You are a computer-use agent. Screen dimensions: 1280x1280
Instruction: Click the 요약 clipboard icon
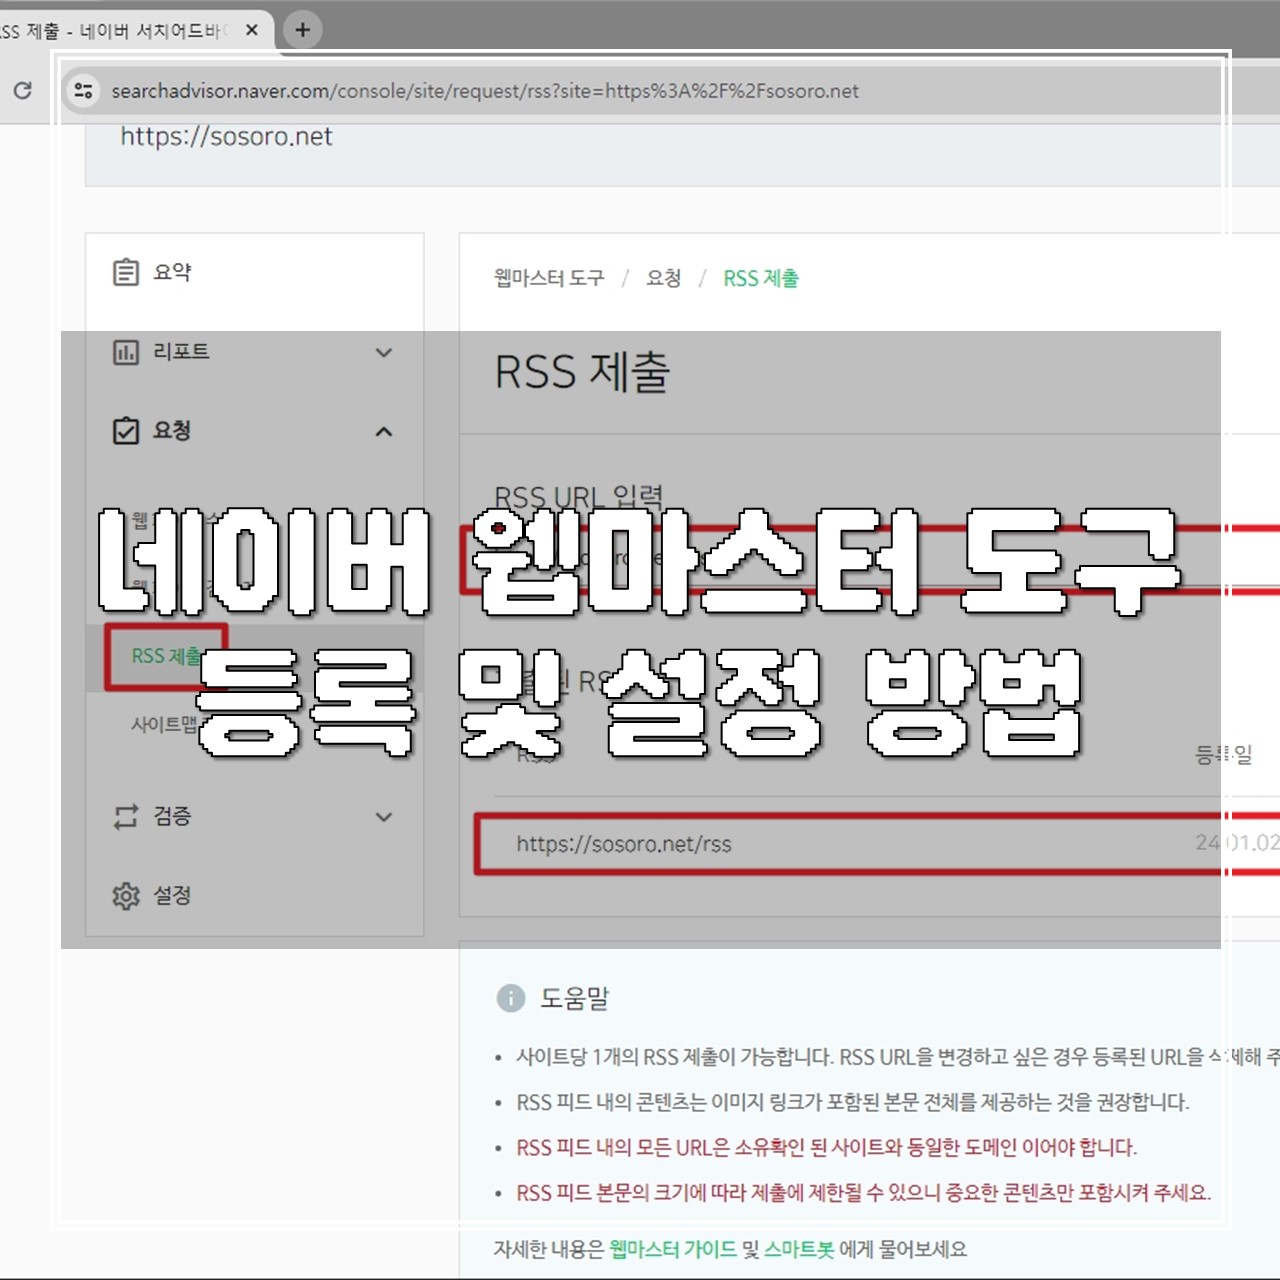(126, 272)
